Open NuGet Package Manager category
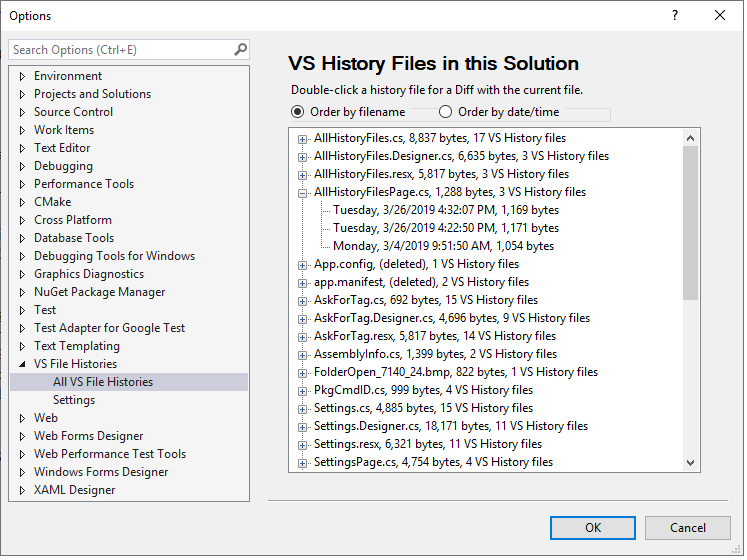The width and height of the screenshot is (747, 560). click(100, 292)
